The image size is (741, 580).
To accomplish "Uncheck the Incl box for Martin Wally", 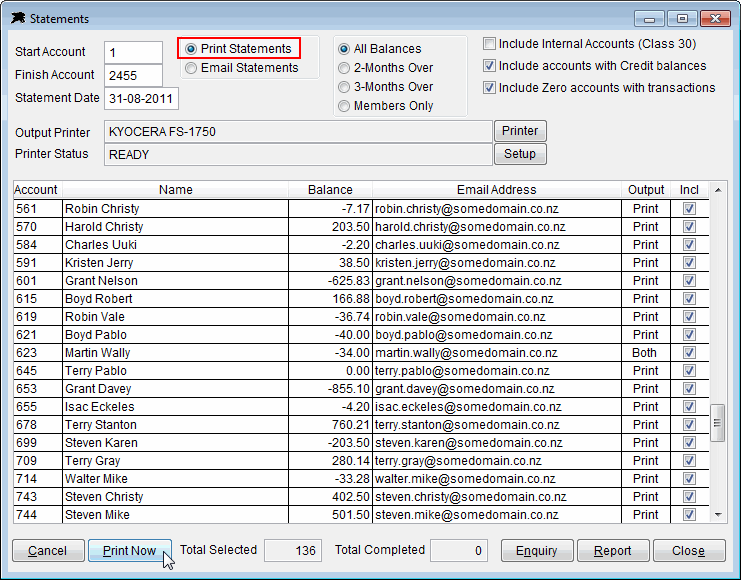I will [689, 353].
